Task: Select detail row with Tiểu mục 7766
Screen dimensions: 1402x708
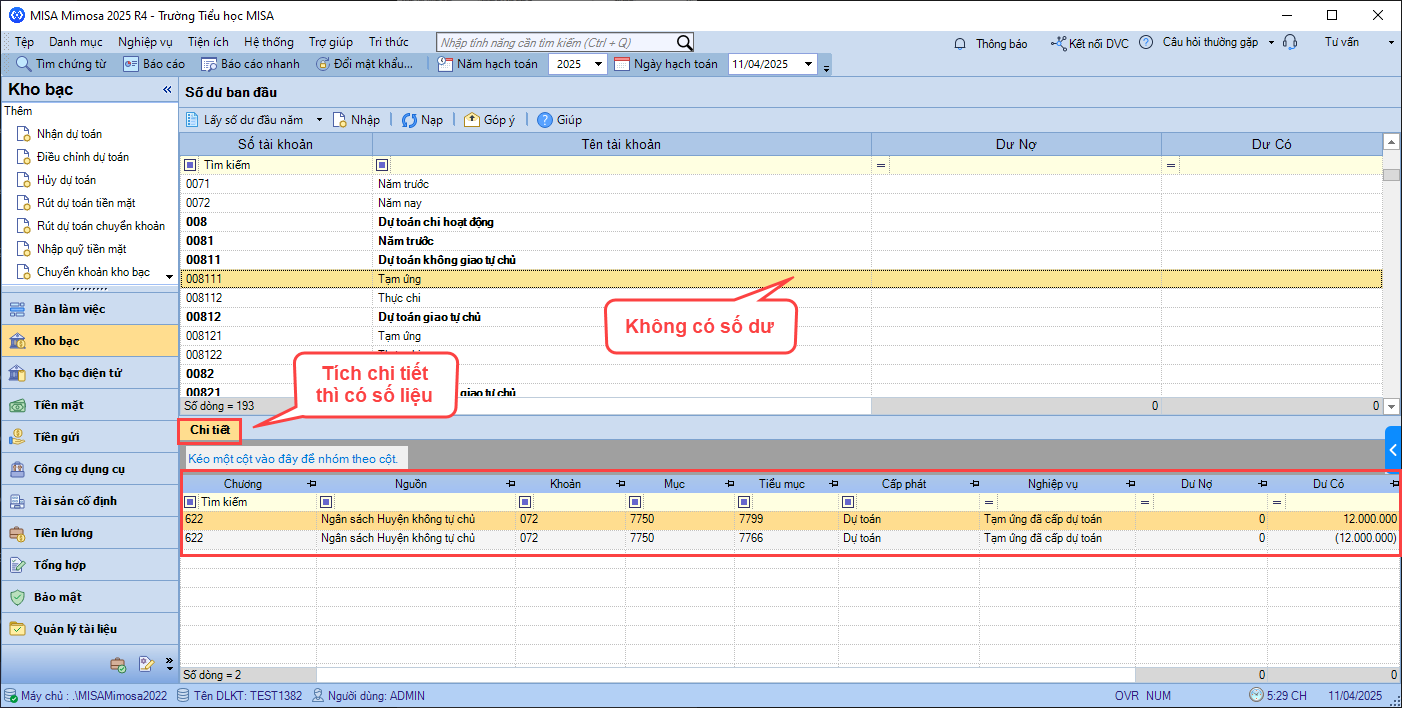Action: click(790, 538)
